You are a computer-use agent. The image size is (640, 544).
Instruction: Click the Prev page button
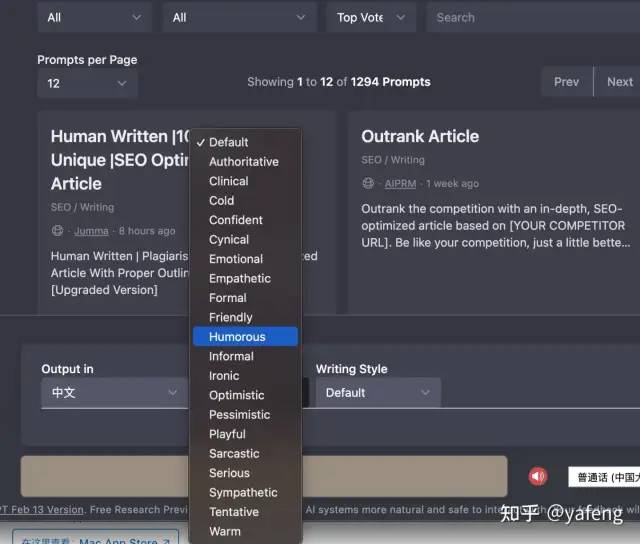pyautogui.click(x=566, y=82)
